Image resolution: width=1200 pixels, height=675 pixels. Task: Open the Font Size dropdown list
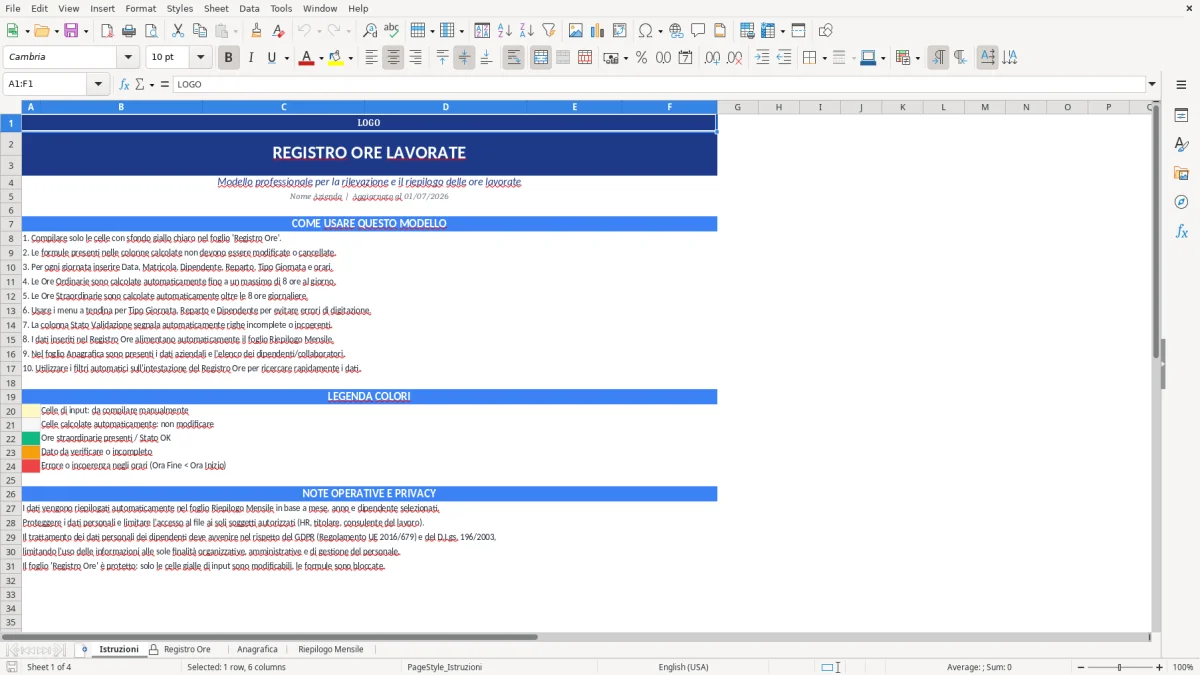pyautogui.click(x=200, y=57)
